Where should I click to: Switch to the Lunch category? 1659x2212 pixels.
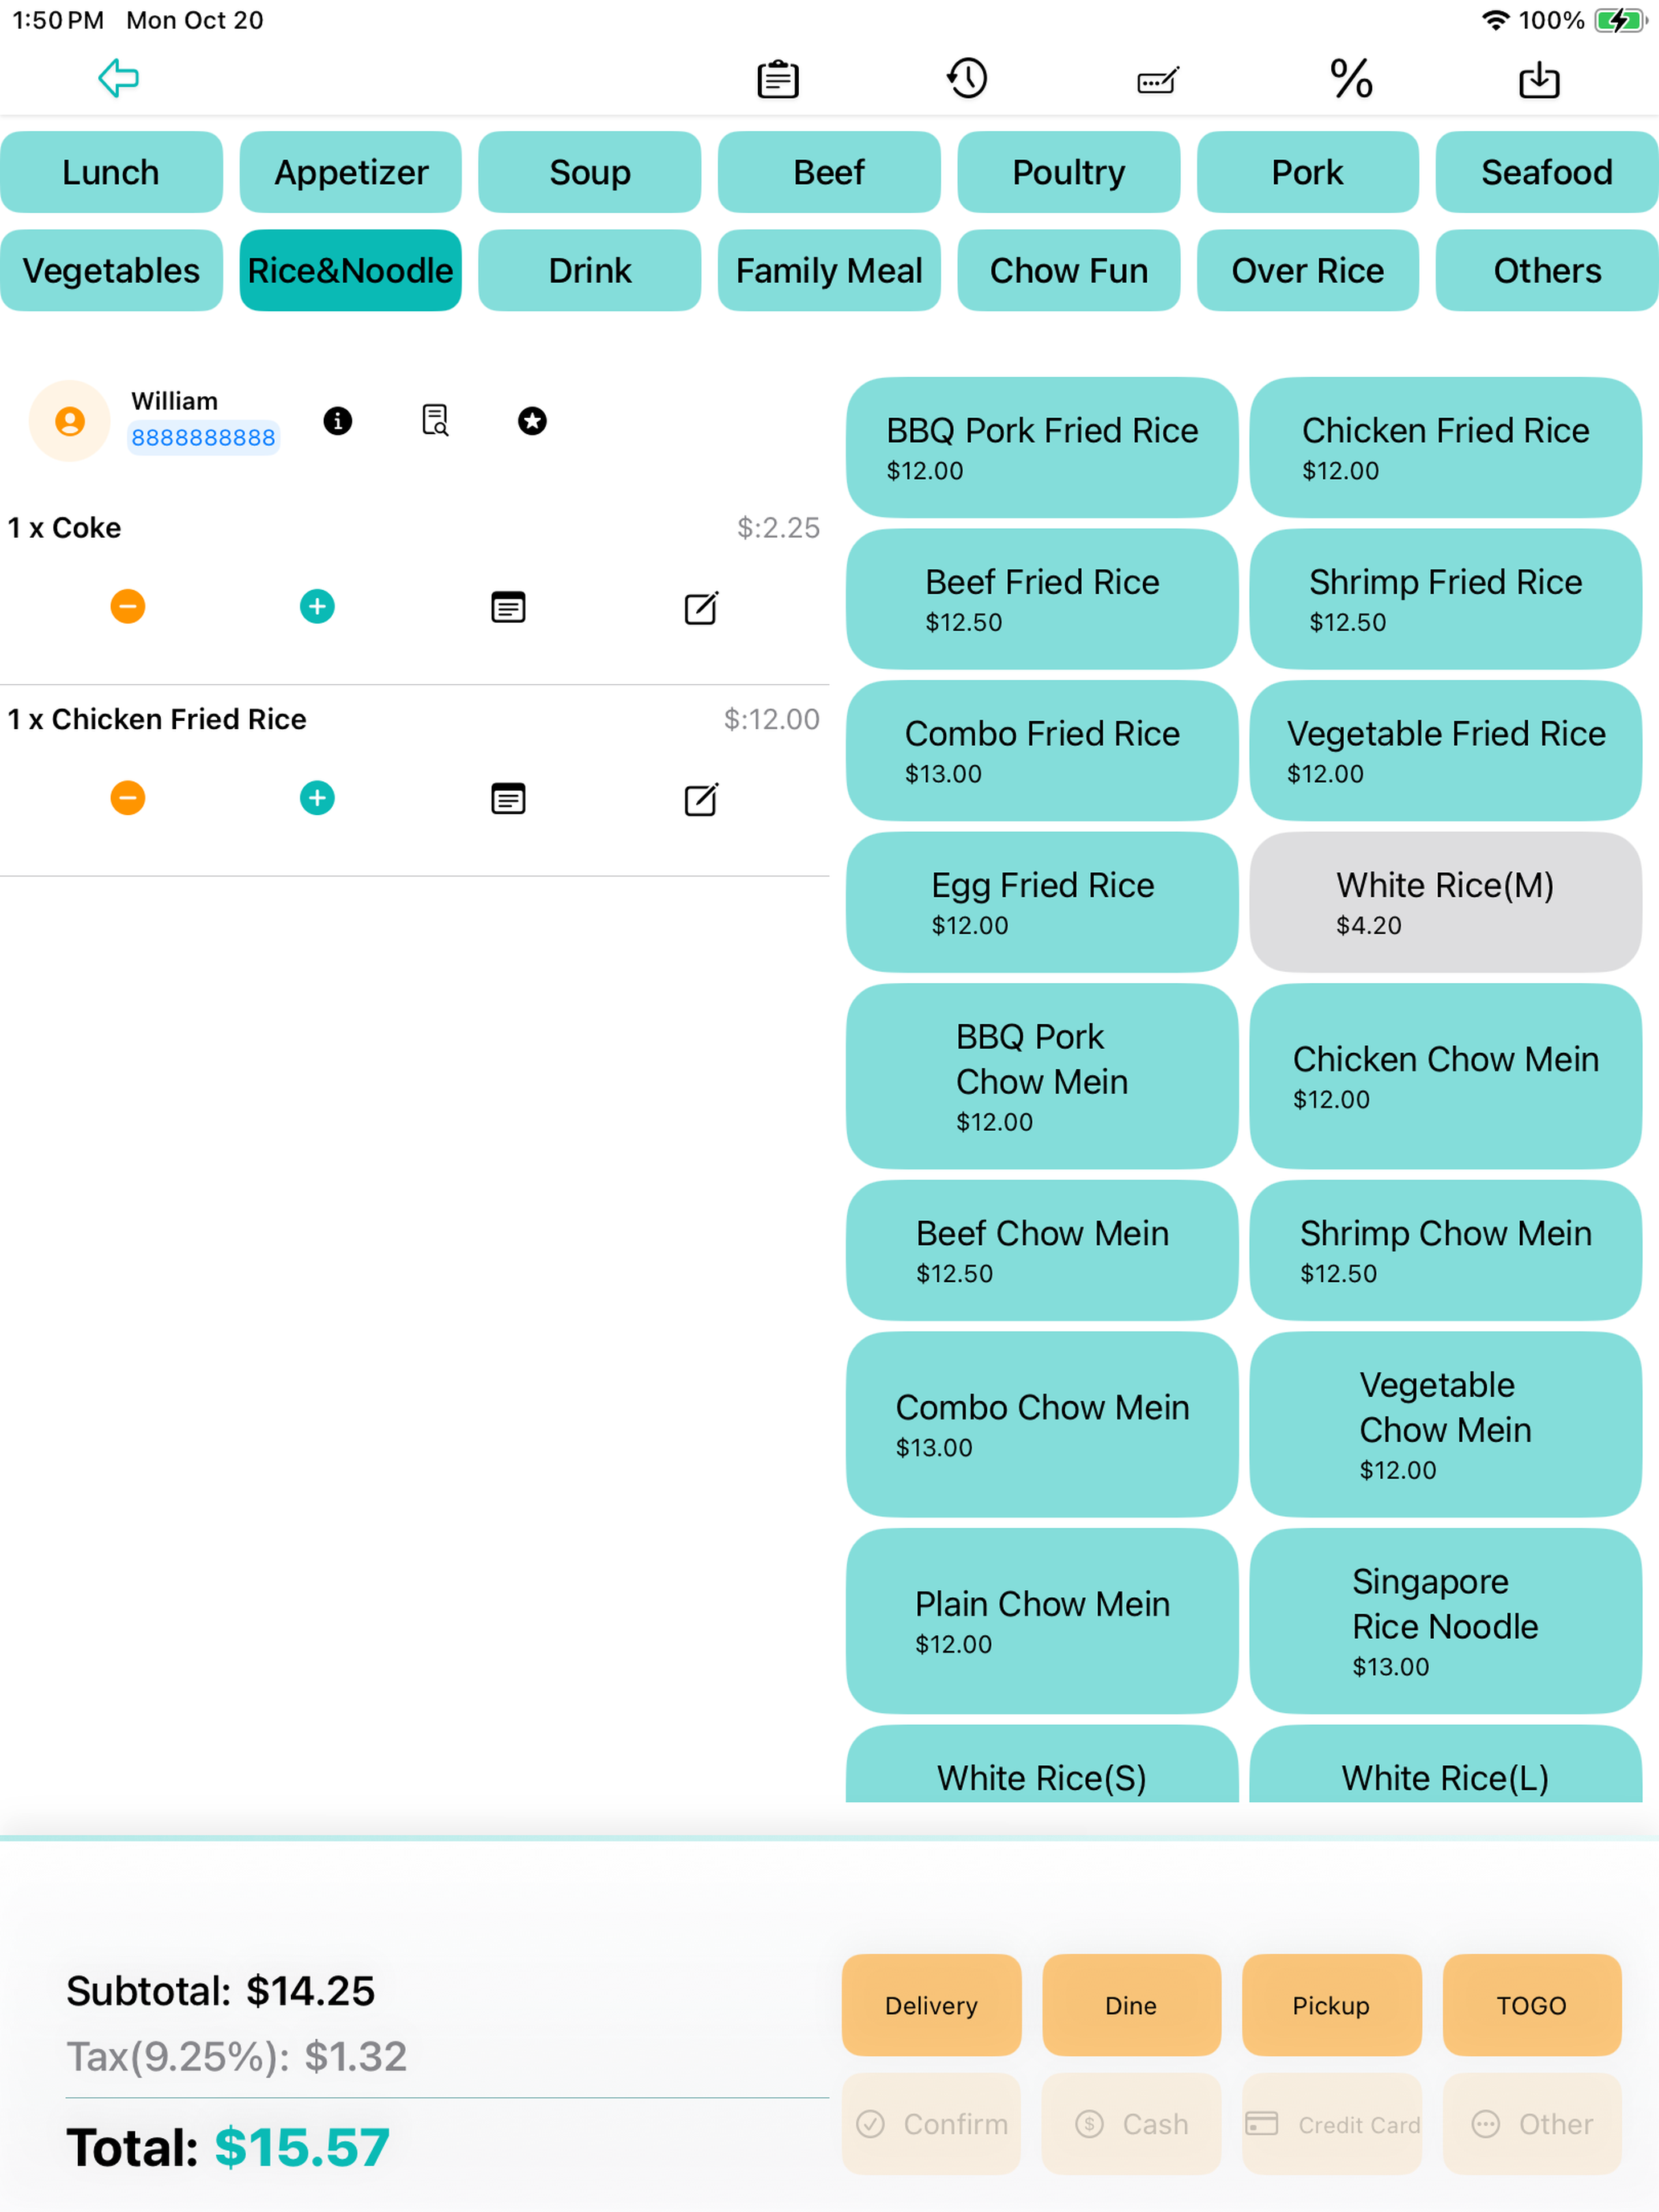(111, 172)
